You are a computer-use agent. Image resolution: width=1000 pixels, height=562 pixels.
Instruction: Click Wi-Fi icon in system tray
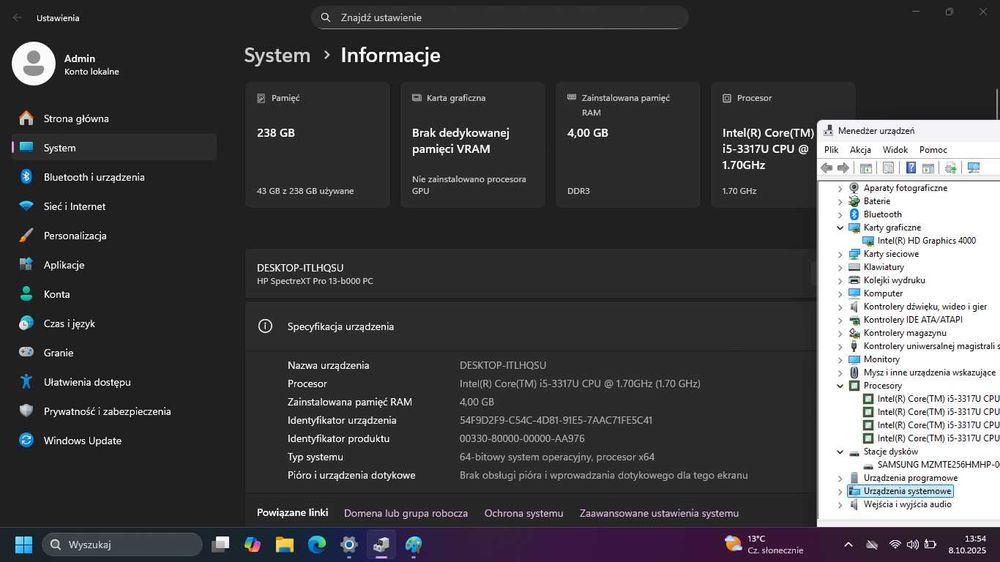(895, 545)
